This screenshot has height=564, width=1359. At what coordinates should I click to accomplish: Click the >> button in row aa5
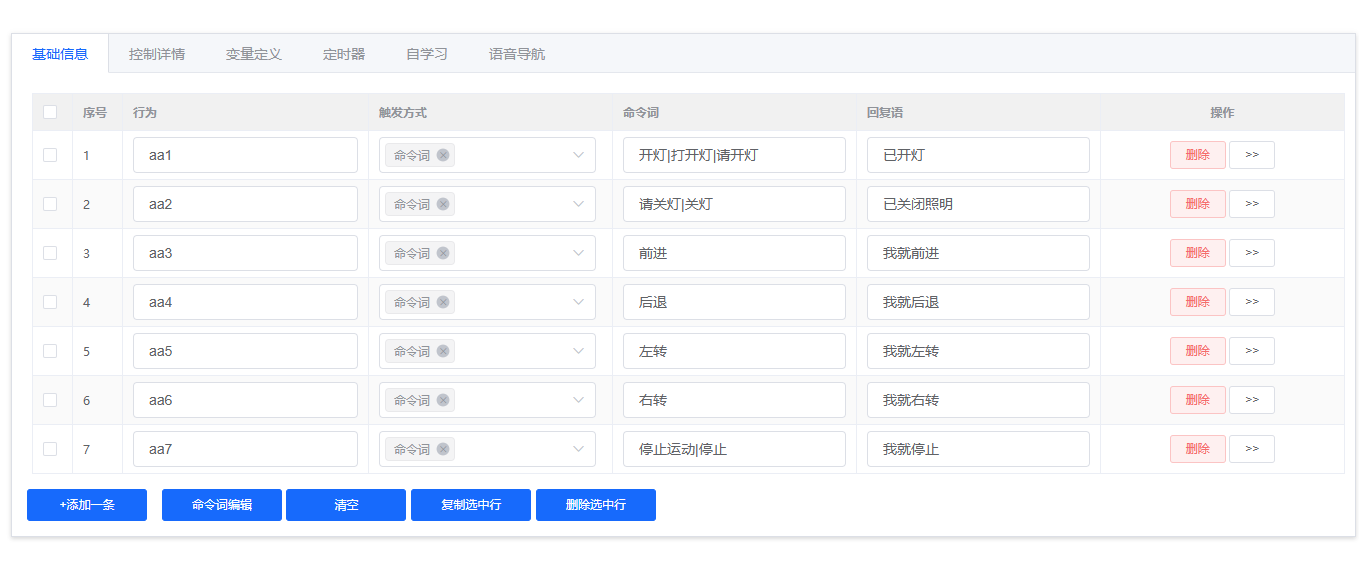(1252, 351)
